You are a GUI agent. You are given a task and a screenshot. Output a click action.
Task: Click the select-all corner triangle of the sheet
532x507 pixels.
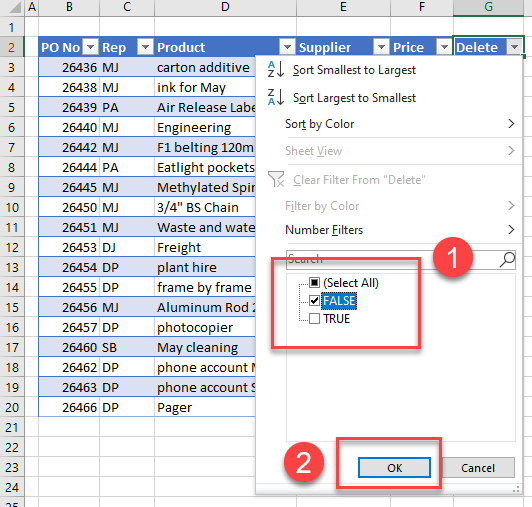pyautogui.click(x=14, y=7)
